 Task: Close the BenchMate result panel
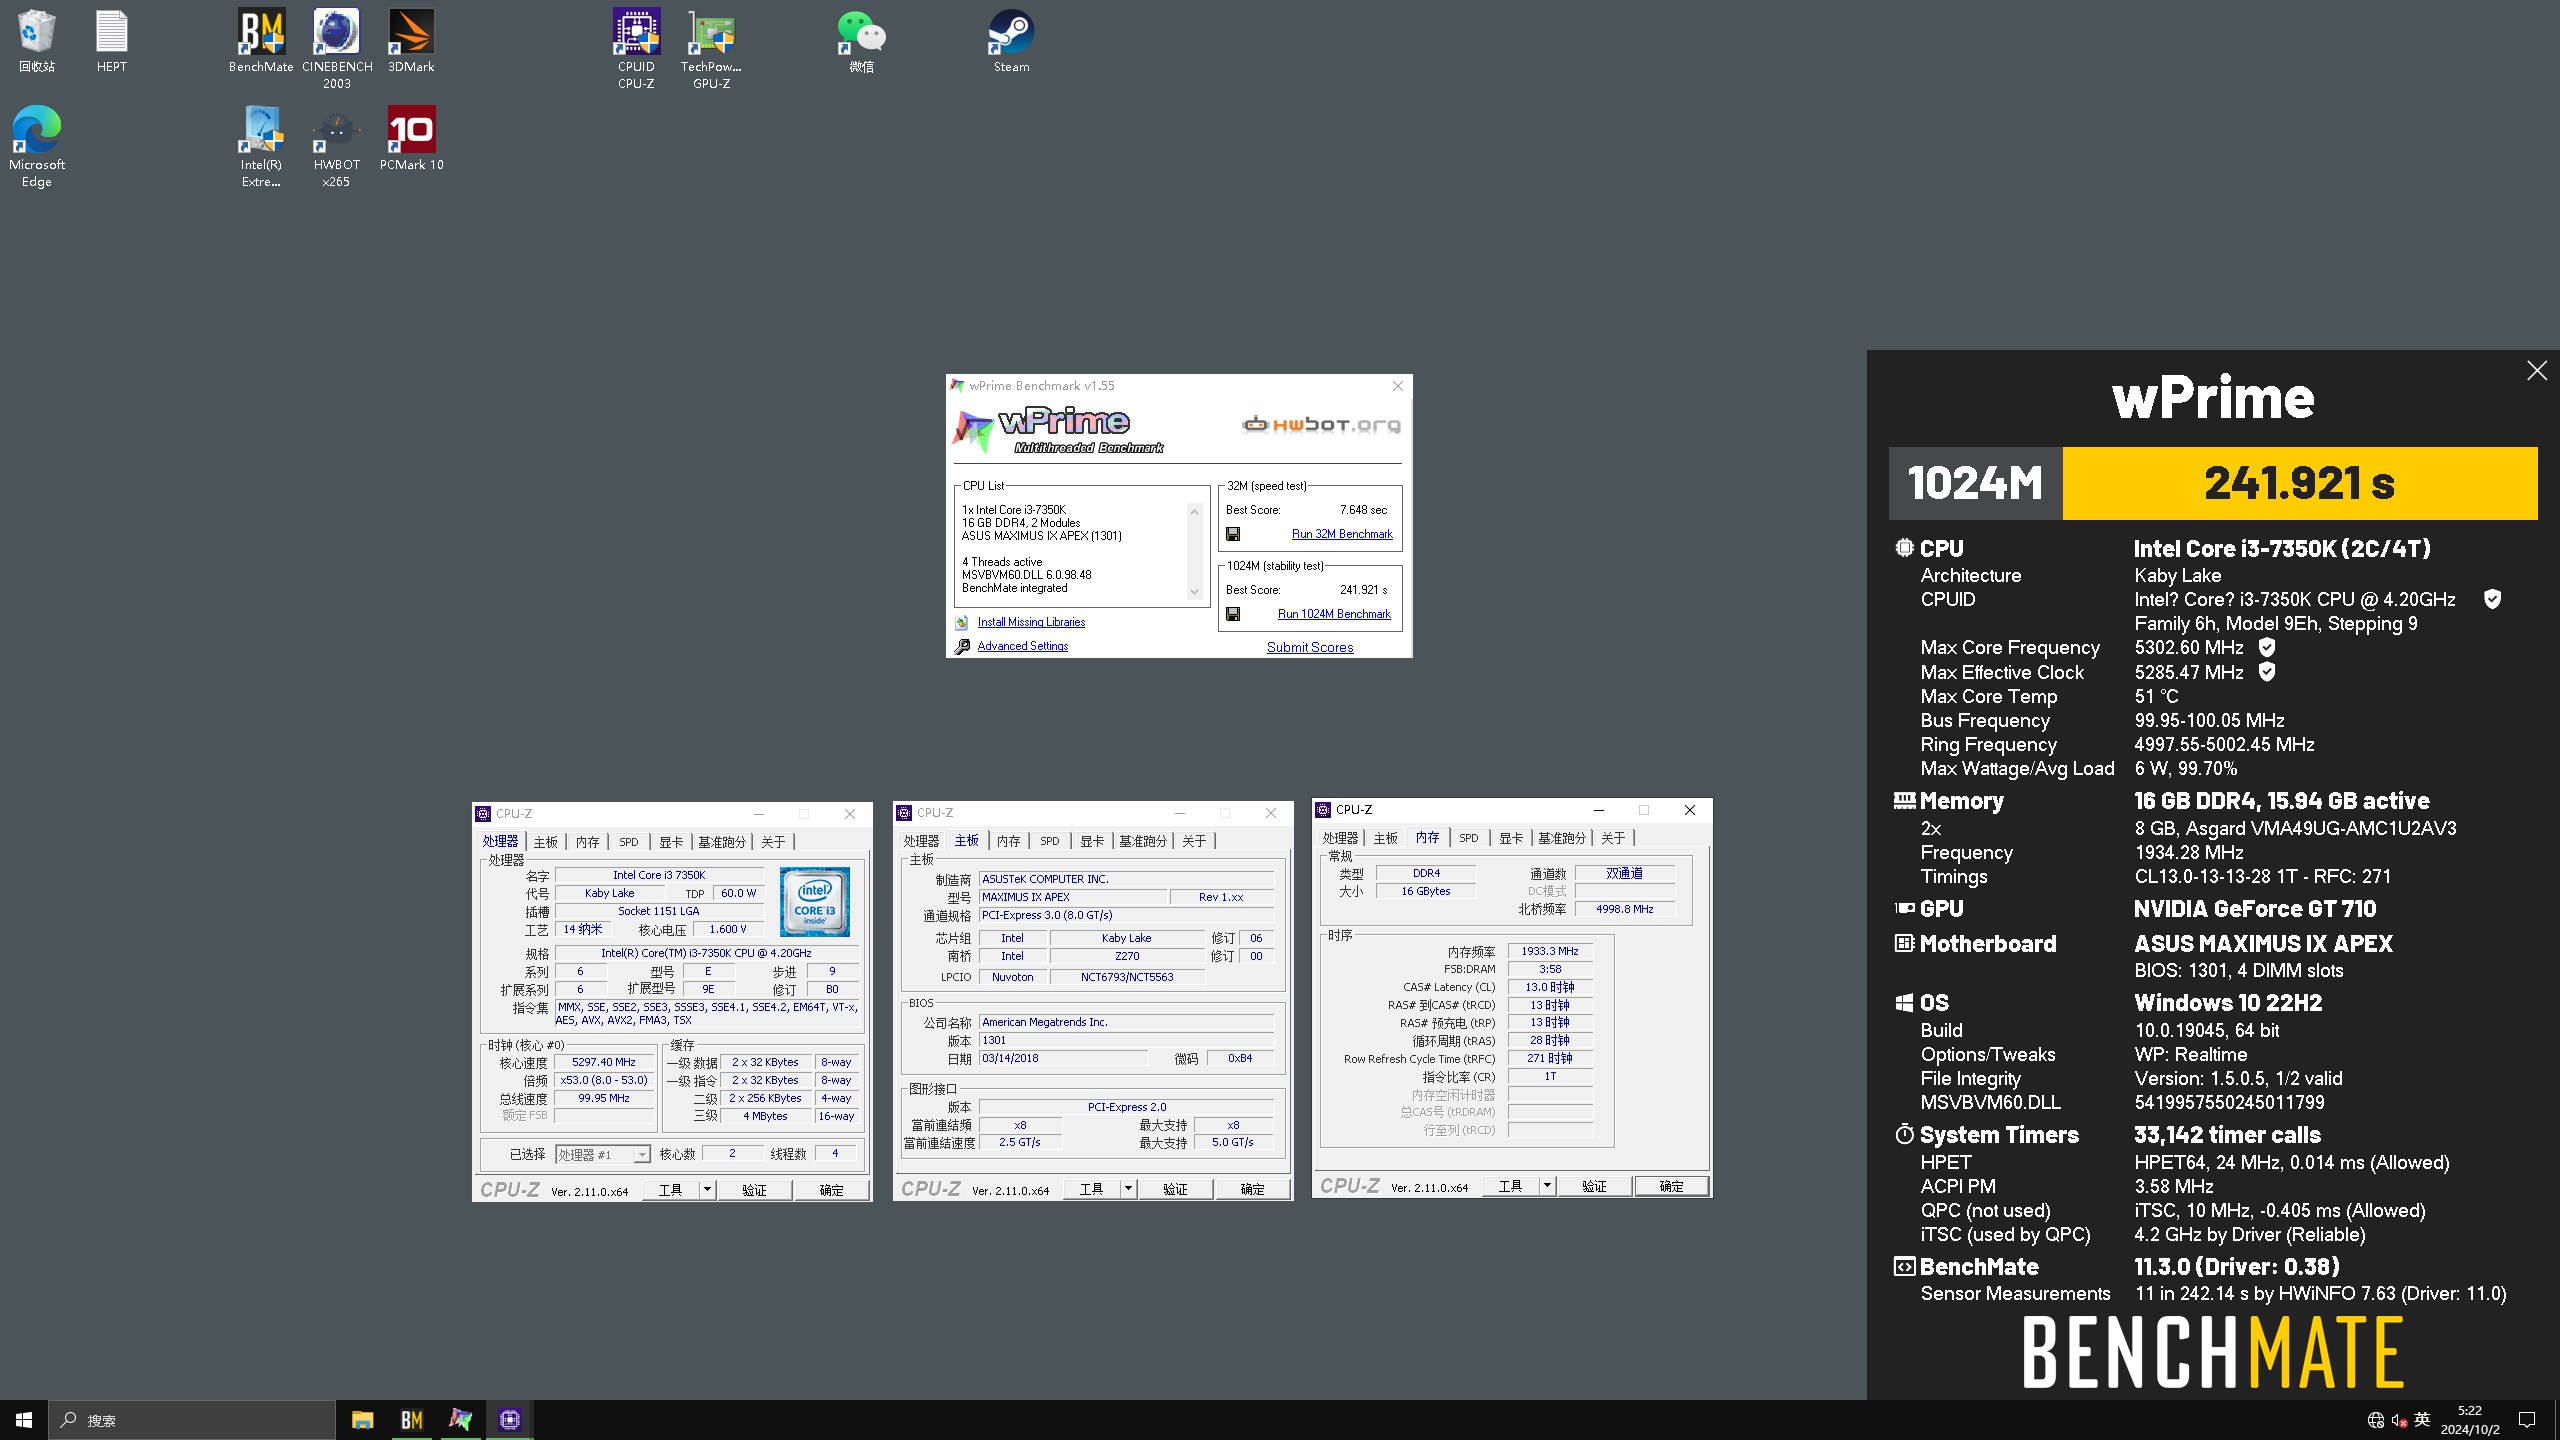tap(2537, 371)
